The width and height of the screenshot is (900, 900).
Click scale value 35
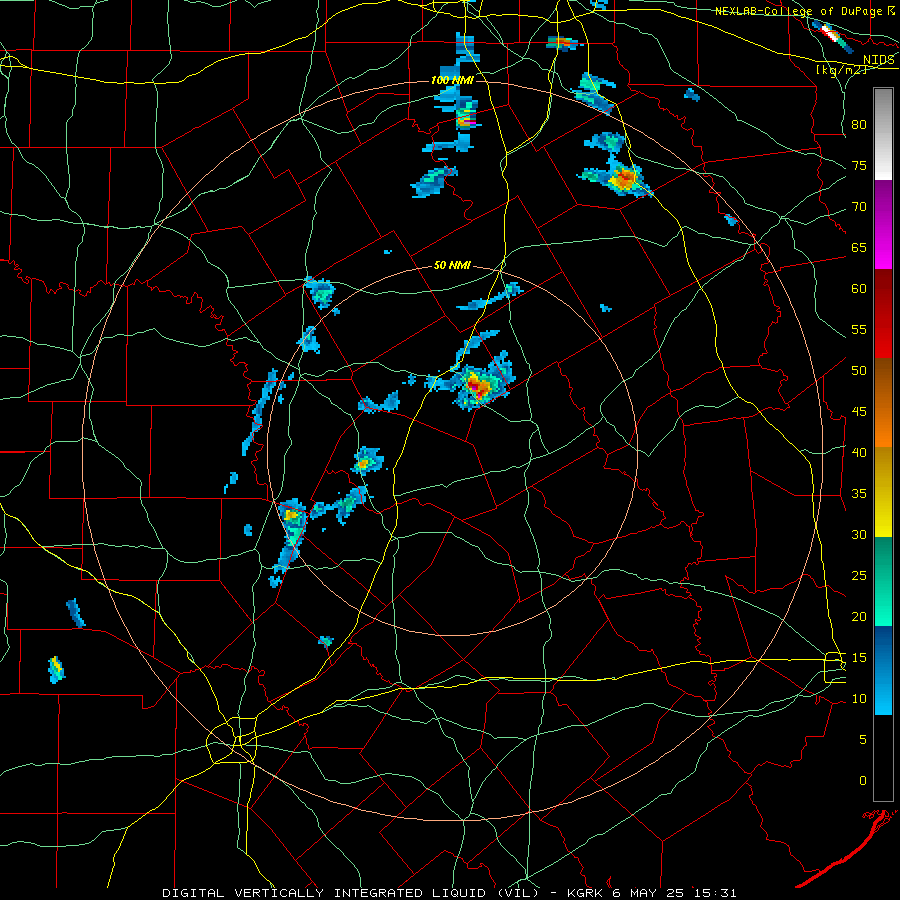(859, 494)
